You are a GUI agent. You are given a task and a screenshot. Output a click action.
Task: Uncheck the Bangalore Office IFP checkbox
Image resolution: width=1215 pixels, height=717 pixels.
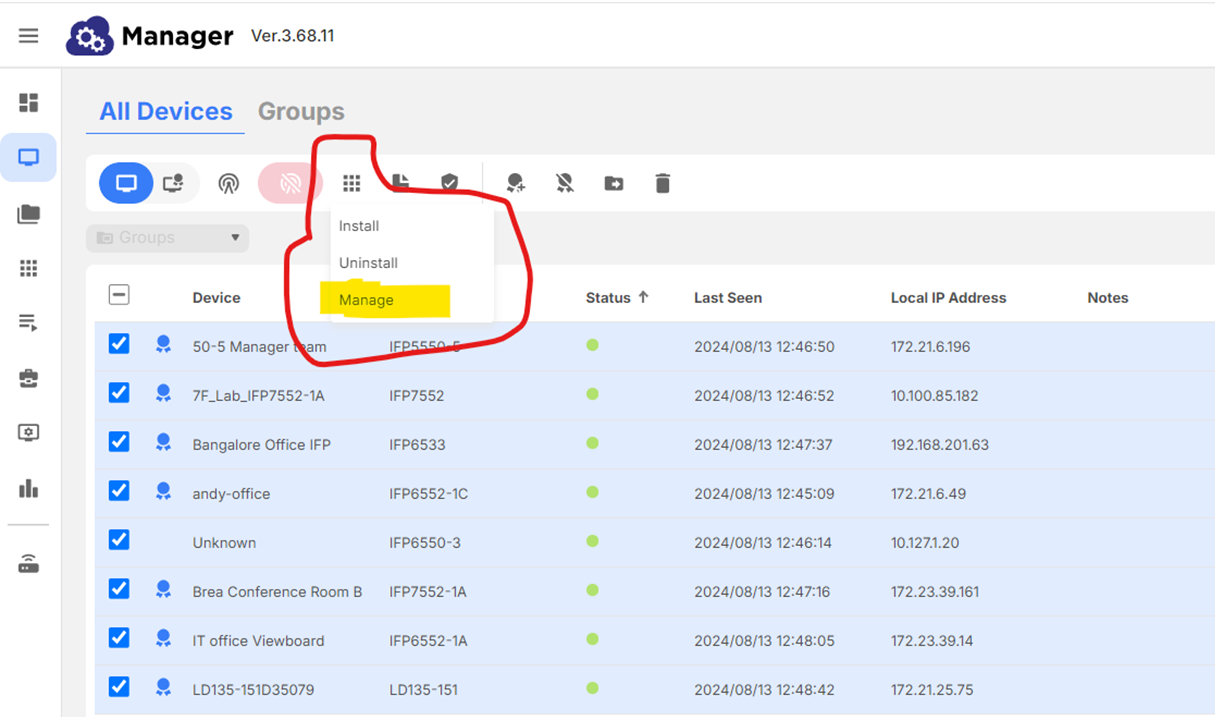coord(119,442)
